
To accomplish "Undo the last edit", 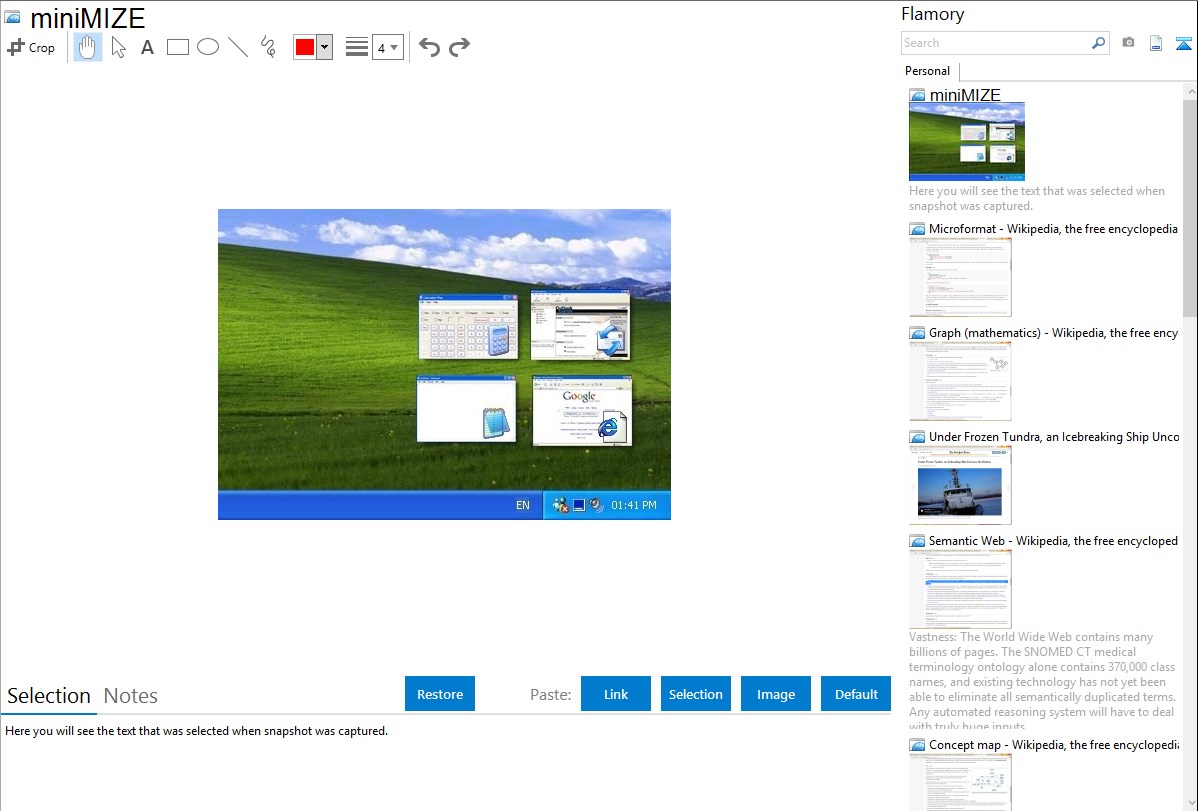I will coord(429,47).
